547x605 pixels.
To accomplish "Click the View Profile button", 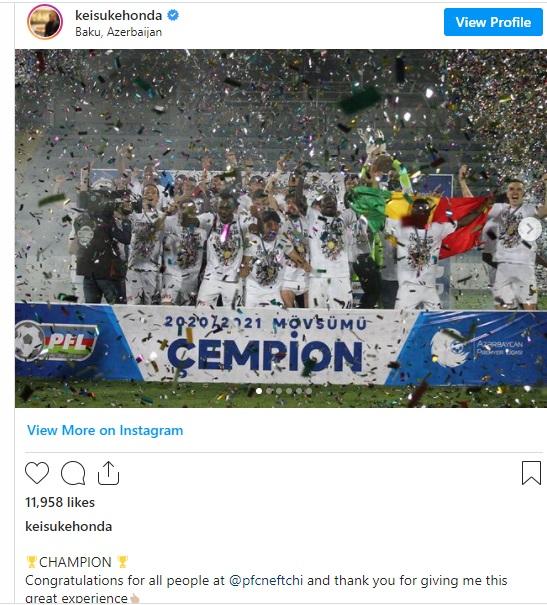I will click(x=493, y=22).
